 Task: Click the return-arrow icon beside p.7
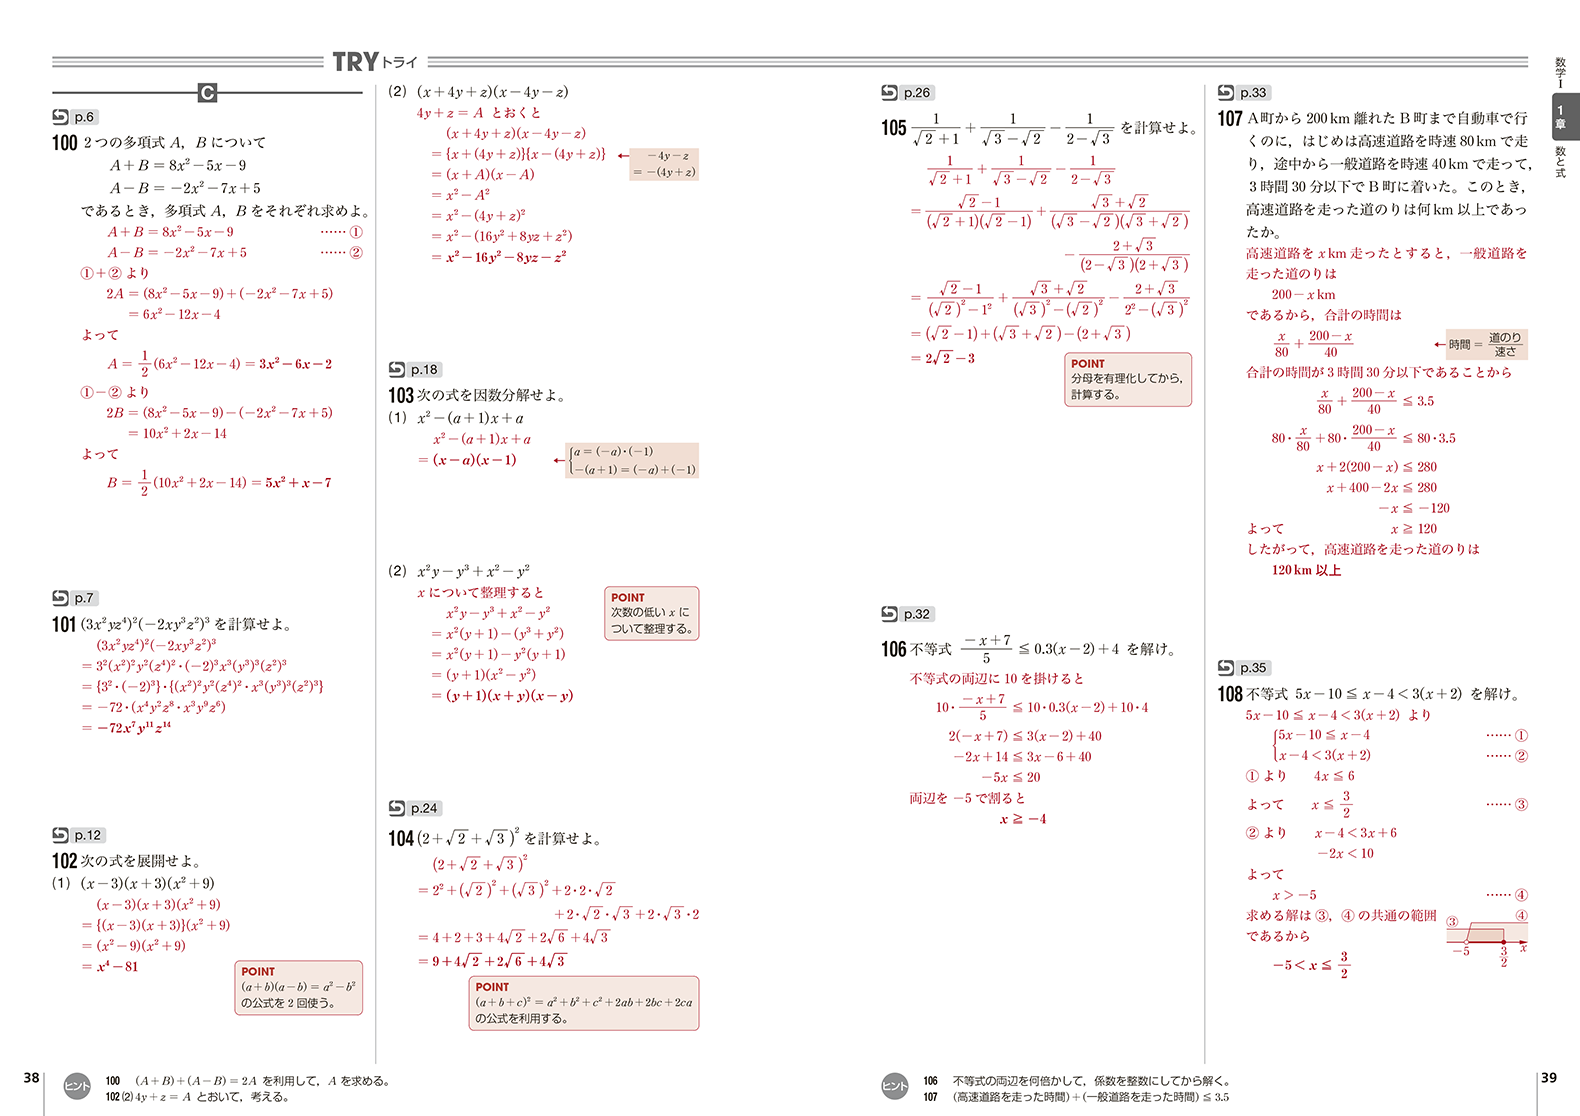(61, 598)
